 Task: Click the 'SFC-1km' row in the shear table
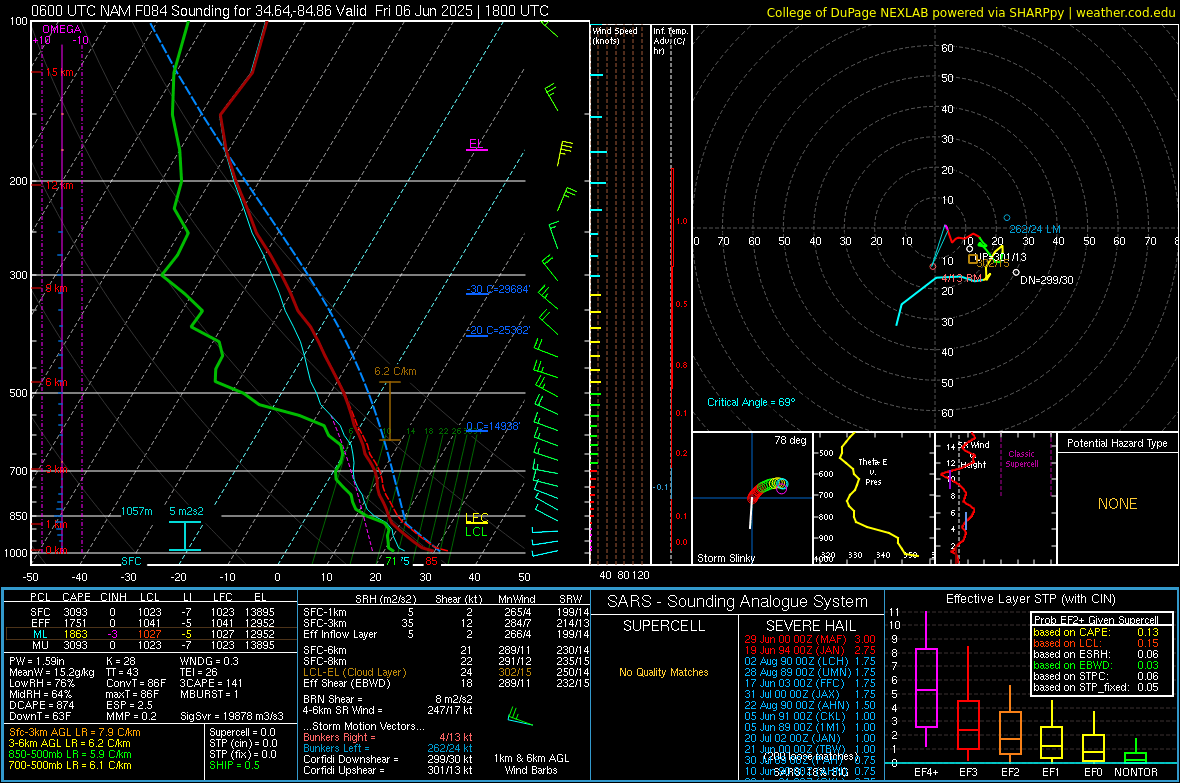pos(446,612)
